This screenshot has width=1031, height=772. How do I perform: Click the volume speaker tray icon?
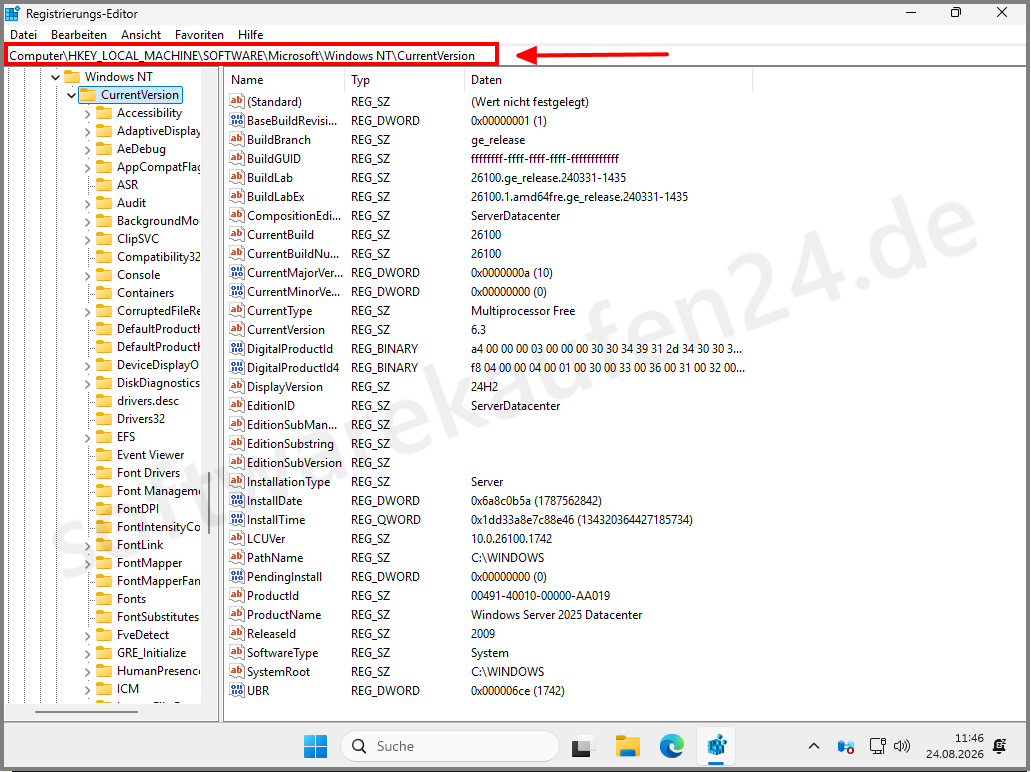[902, 746]
